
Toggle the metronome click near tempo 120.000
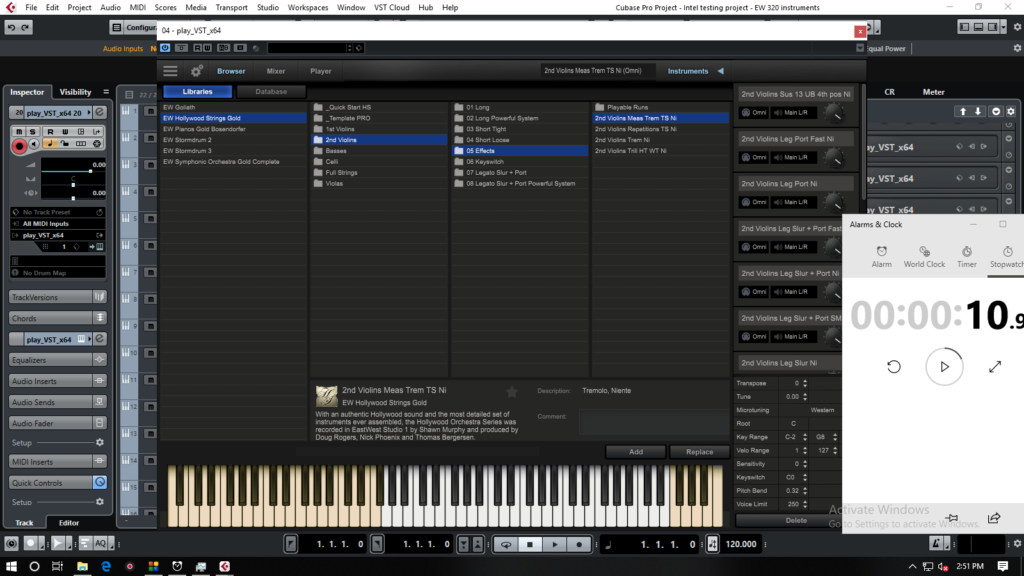712,544
